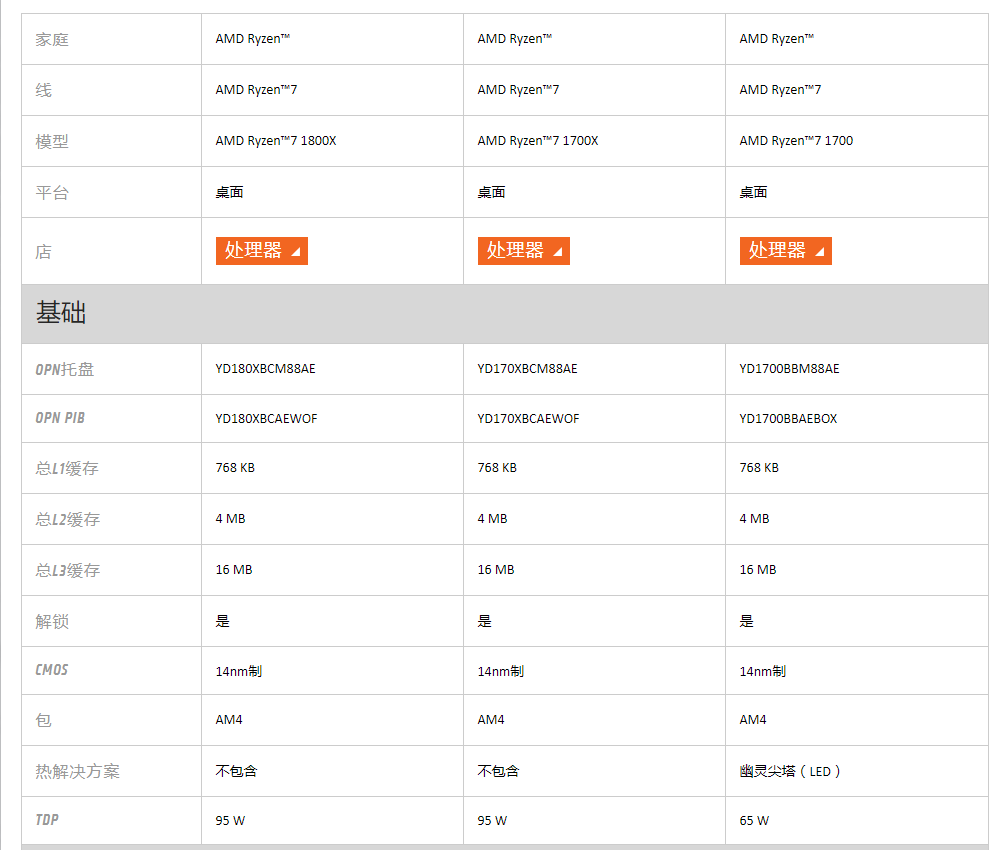Click 14nm制 in the 1700X column
This screenshot has width=996, height=850.
click(x=501, y=671)
